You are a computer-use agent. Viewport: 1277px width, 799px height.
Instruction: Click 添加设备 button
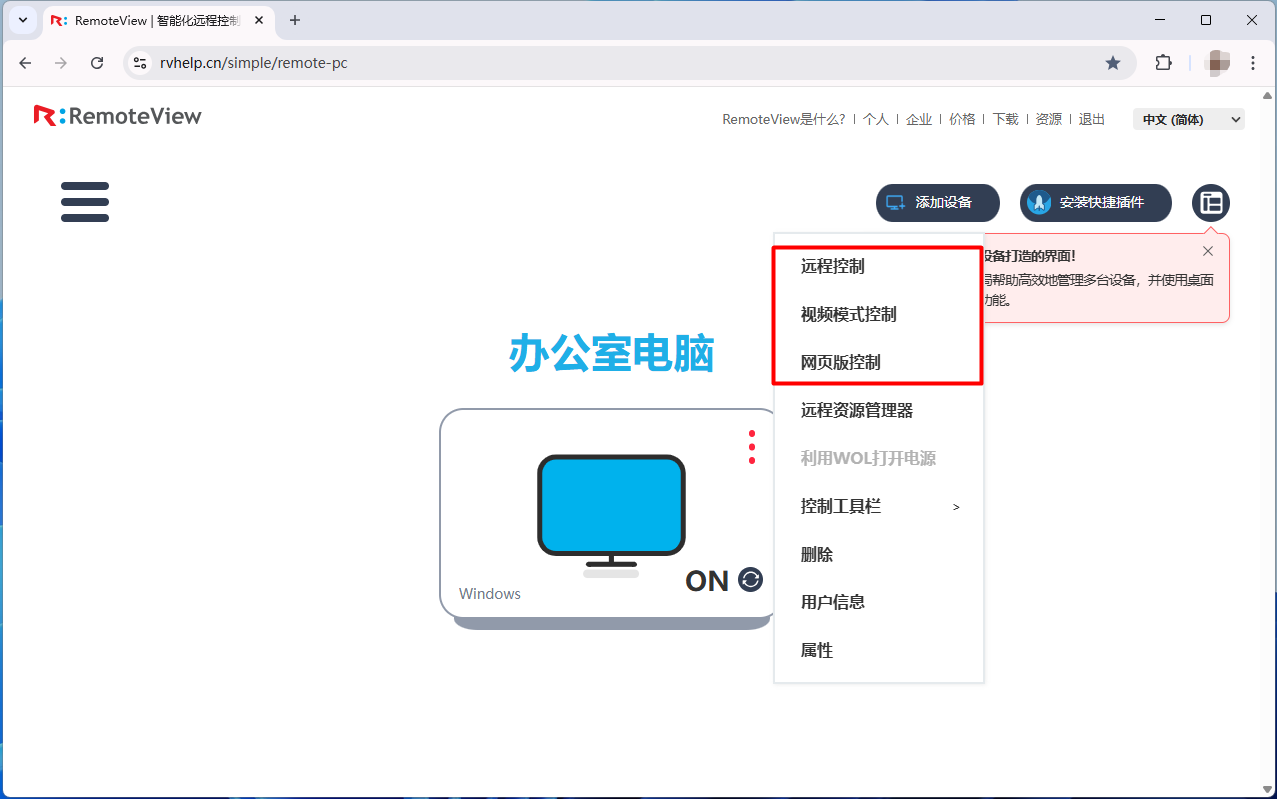938,203
